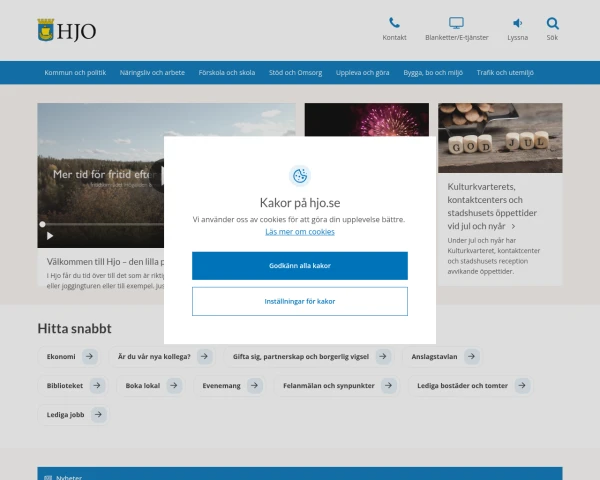Open Lediga bostäder och tomter link

(x=470, y=385)
